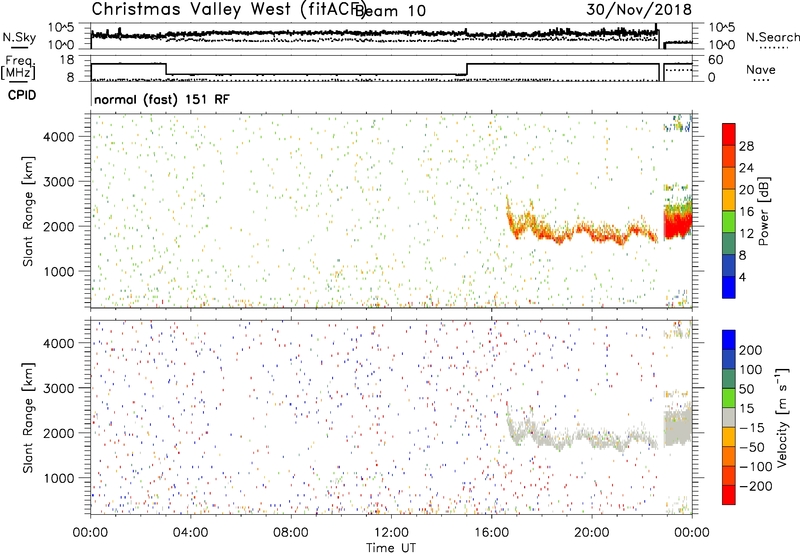Click the '18' frequency axis tick label

tap(67, 60)
